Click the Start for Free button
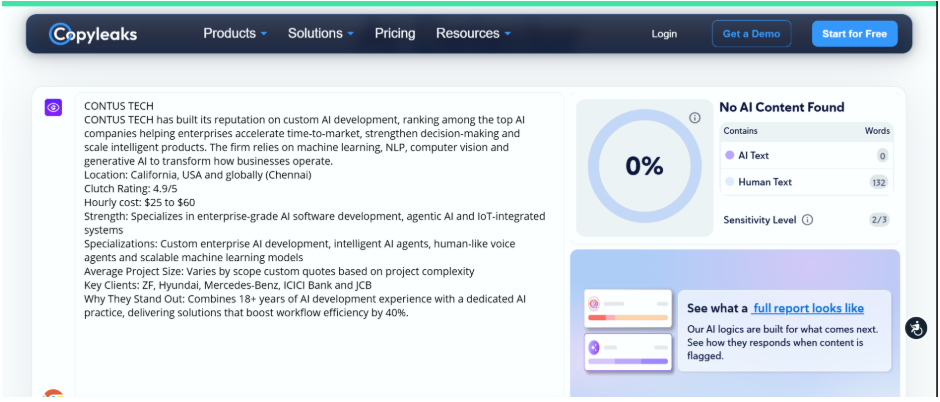This screenshot has width=940, height=402. pos(854,34)
